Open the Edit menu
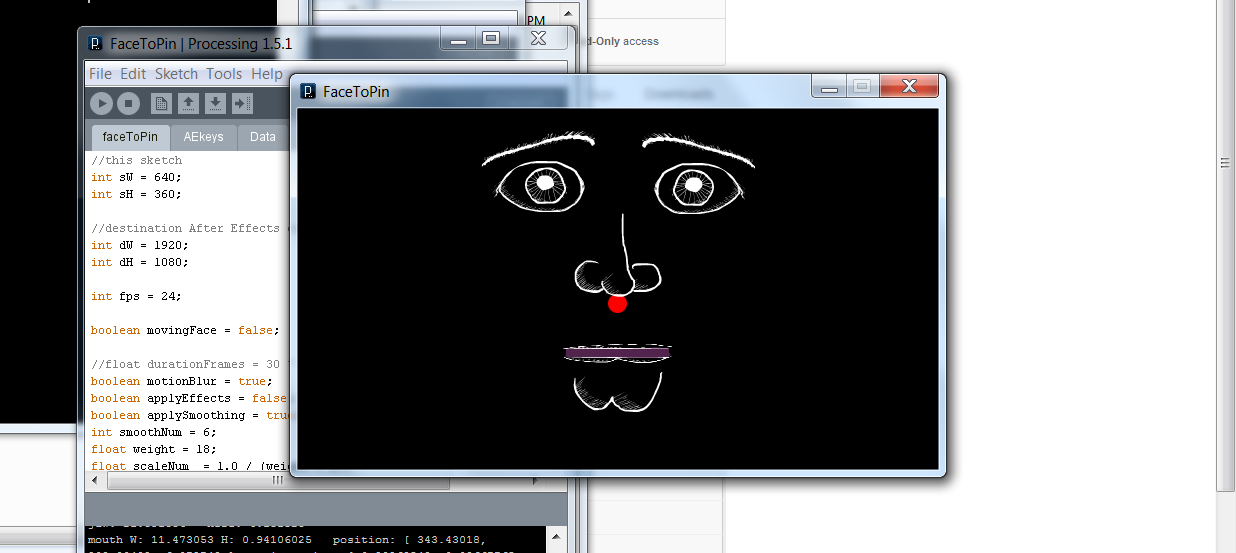 [133, 74]
